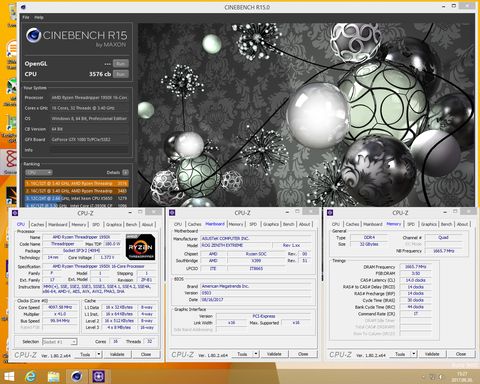Expand Tools arrow in the Memory CPU-Z window
Image resolution: width=480 pixels, height=384 pixels.
click(x=414, y=354)
